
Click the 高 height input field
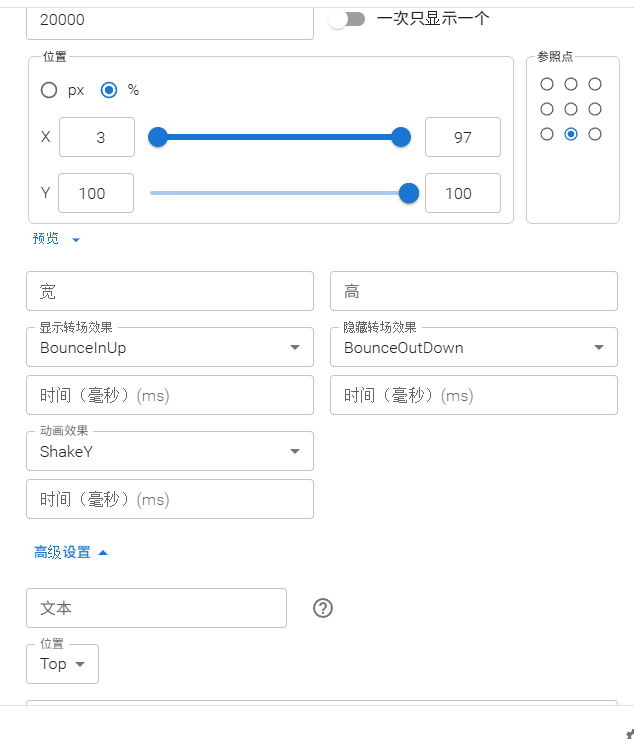(474, 291)
